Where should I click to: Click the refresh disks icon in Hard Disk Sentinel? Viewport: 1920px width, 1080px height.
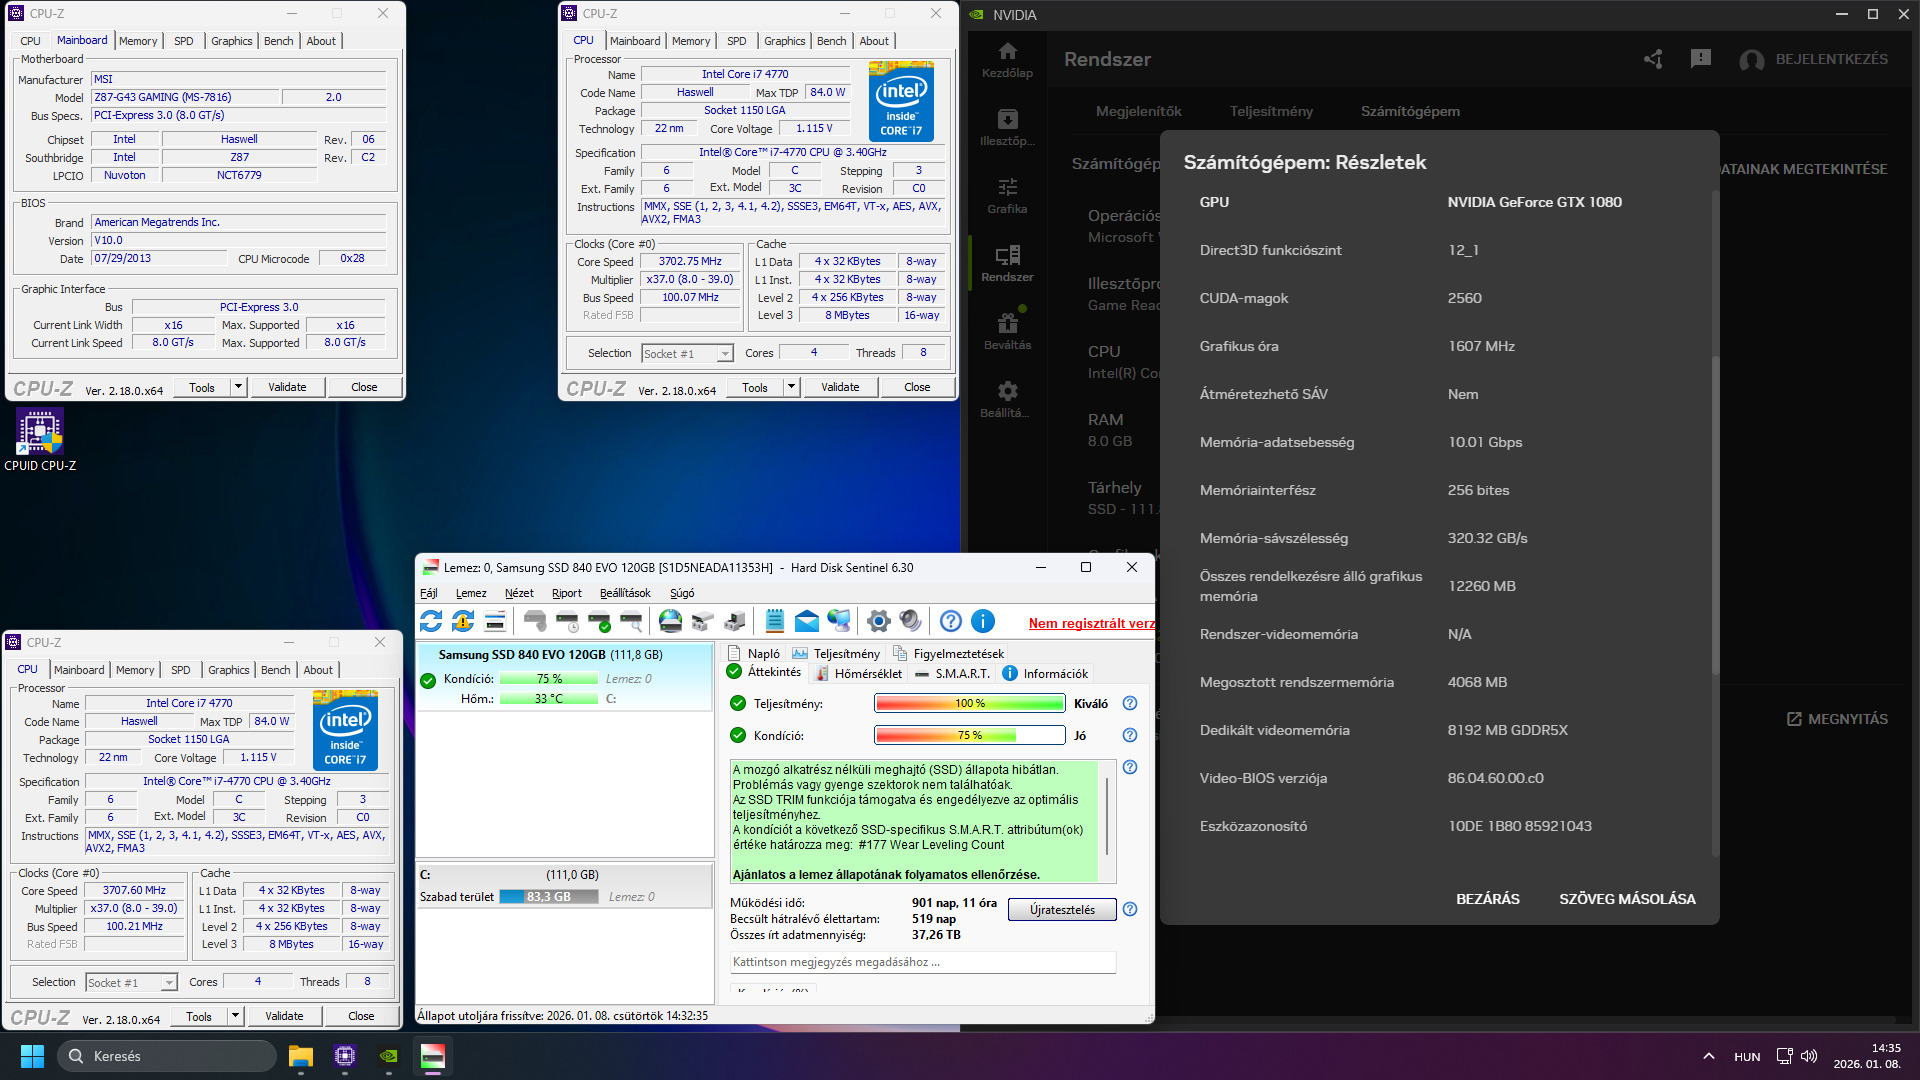(x=431, y=621)
